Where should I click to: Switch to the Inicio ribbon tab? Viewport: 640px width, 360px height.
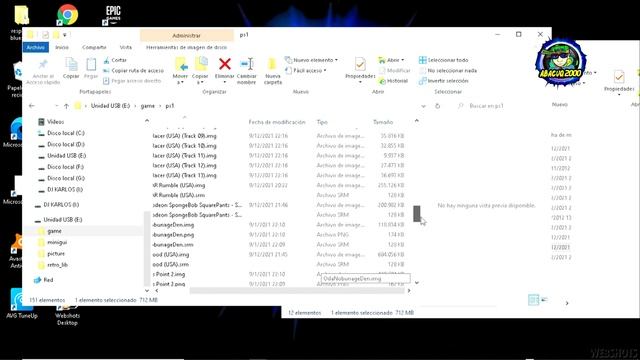tap(62, 47)
